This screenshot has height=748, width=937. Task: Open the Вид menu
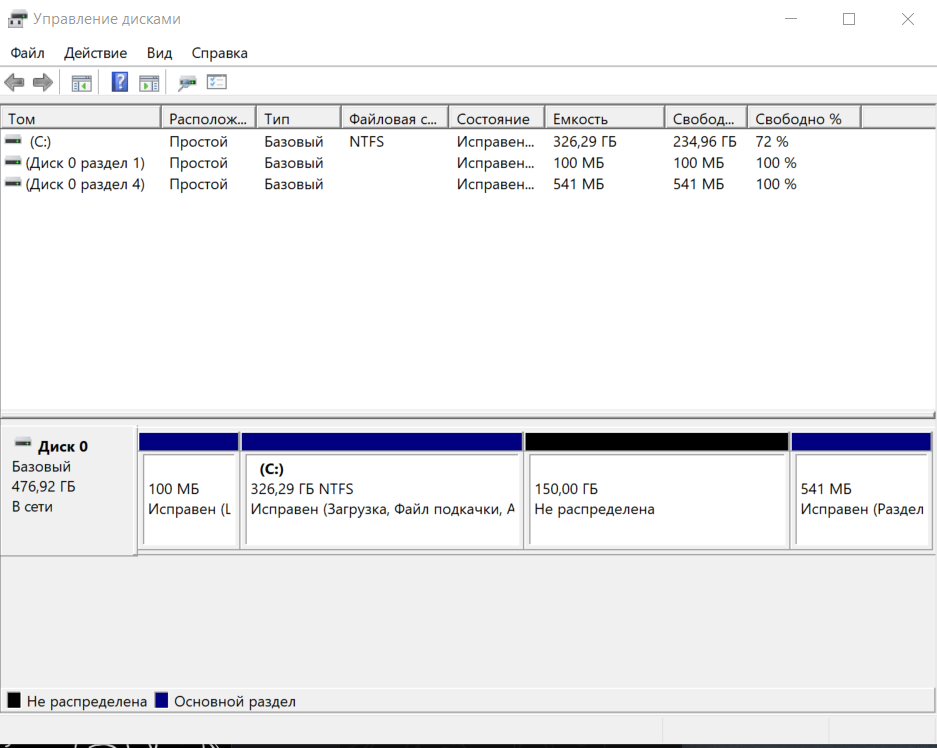[x=158, y=53]
